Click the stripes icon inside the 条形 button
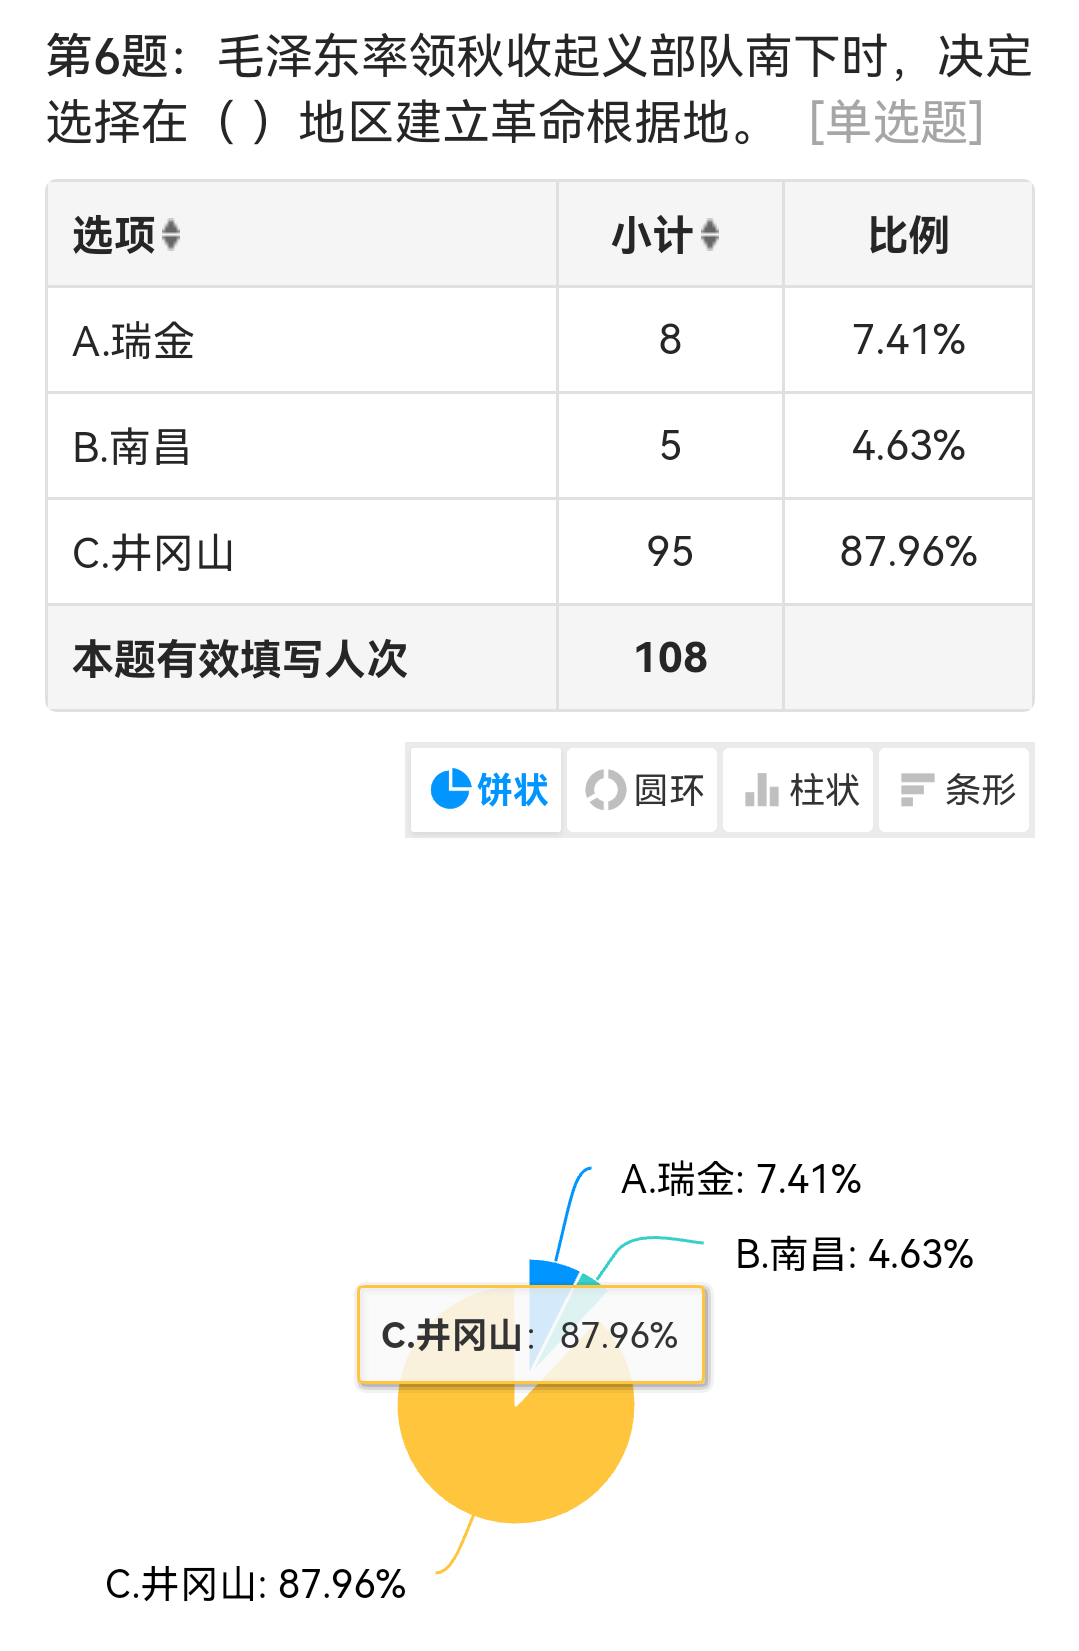This screenshot has height=1651, width=1079. (916, 789)
